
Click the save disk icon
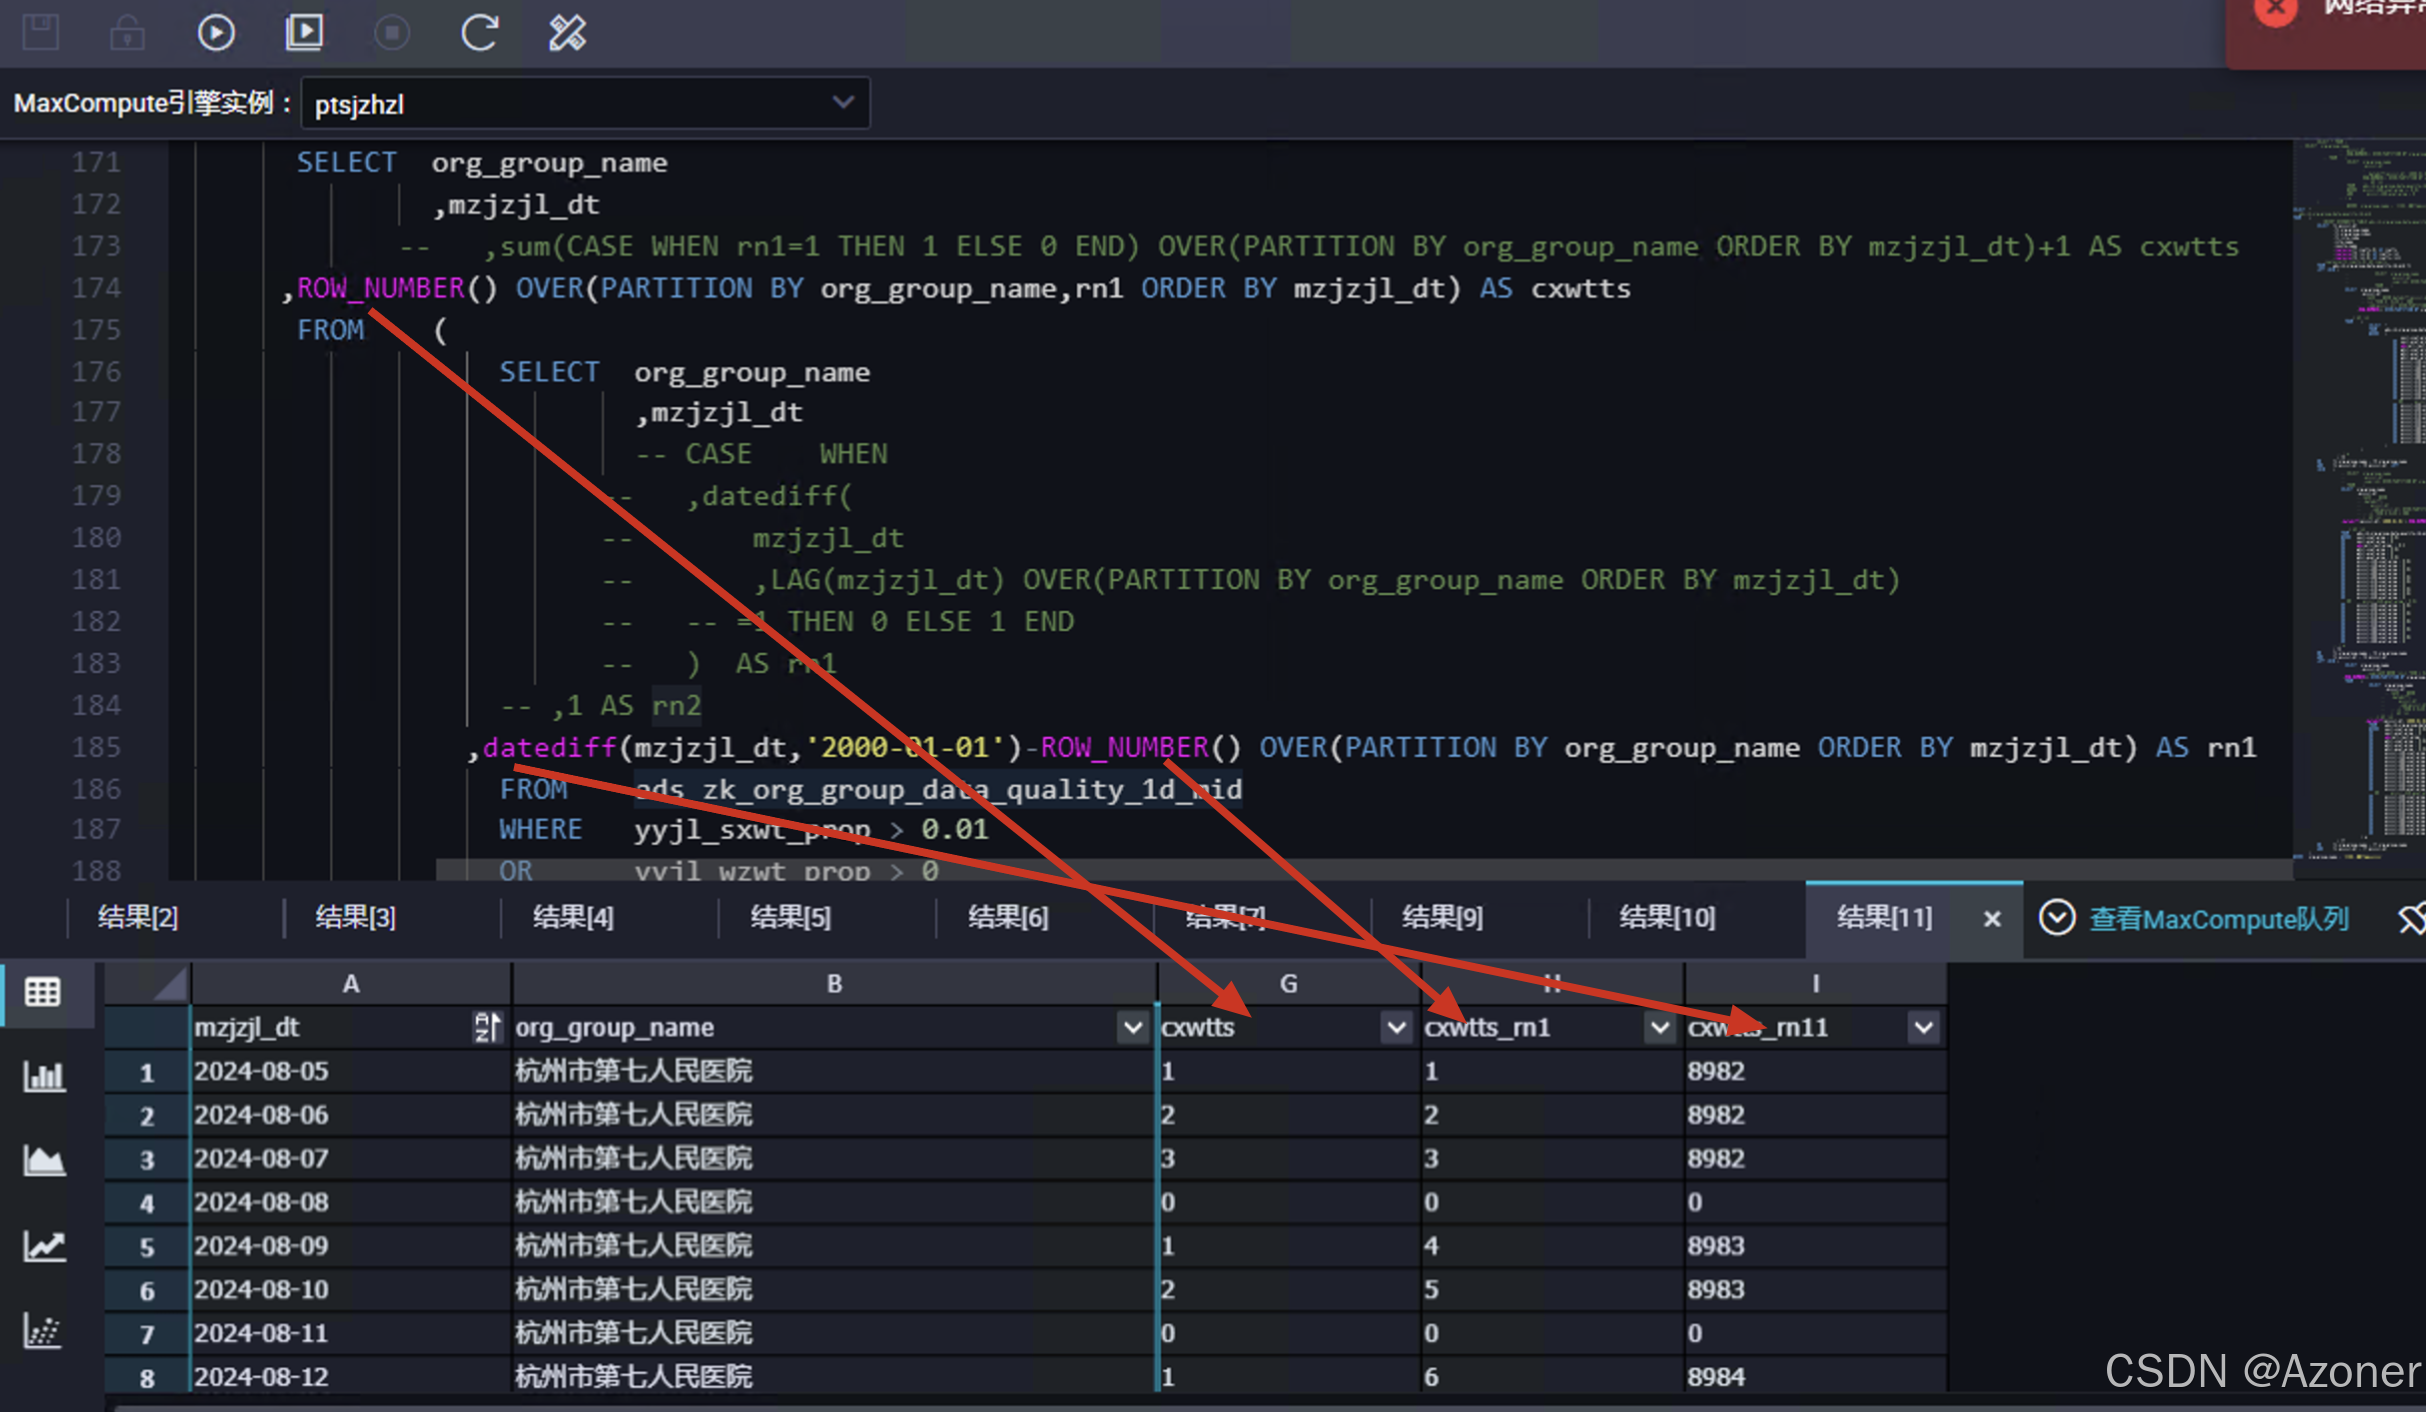point(41,33)
